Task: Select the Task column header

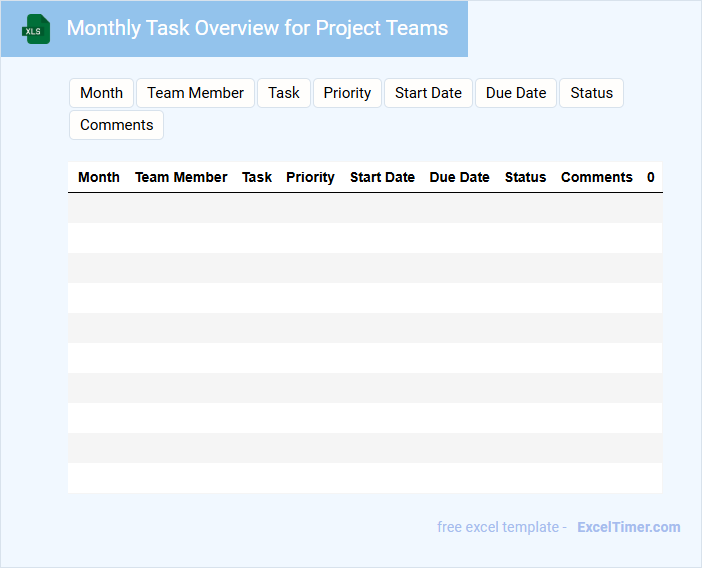Action: (257, 177)
